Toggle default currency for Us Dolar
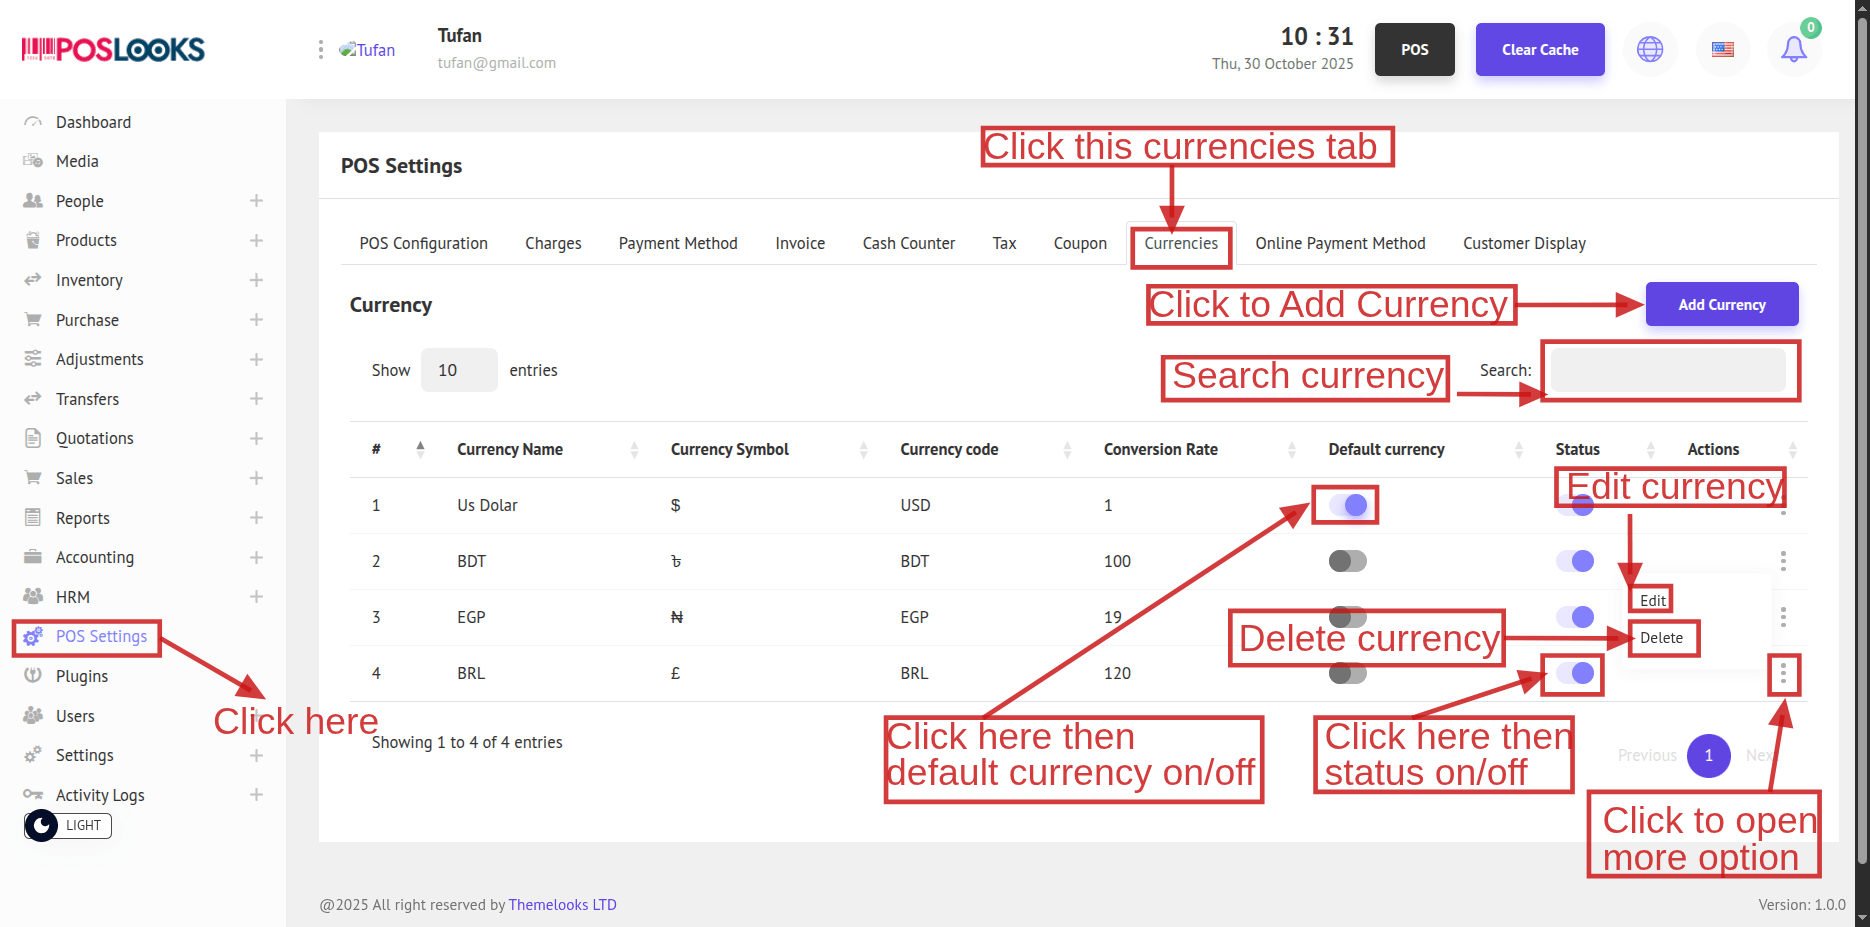This screenshot has height=927, width=1870. [1347, 505]
